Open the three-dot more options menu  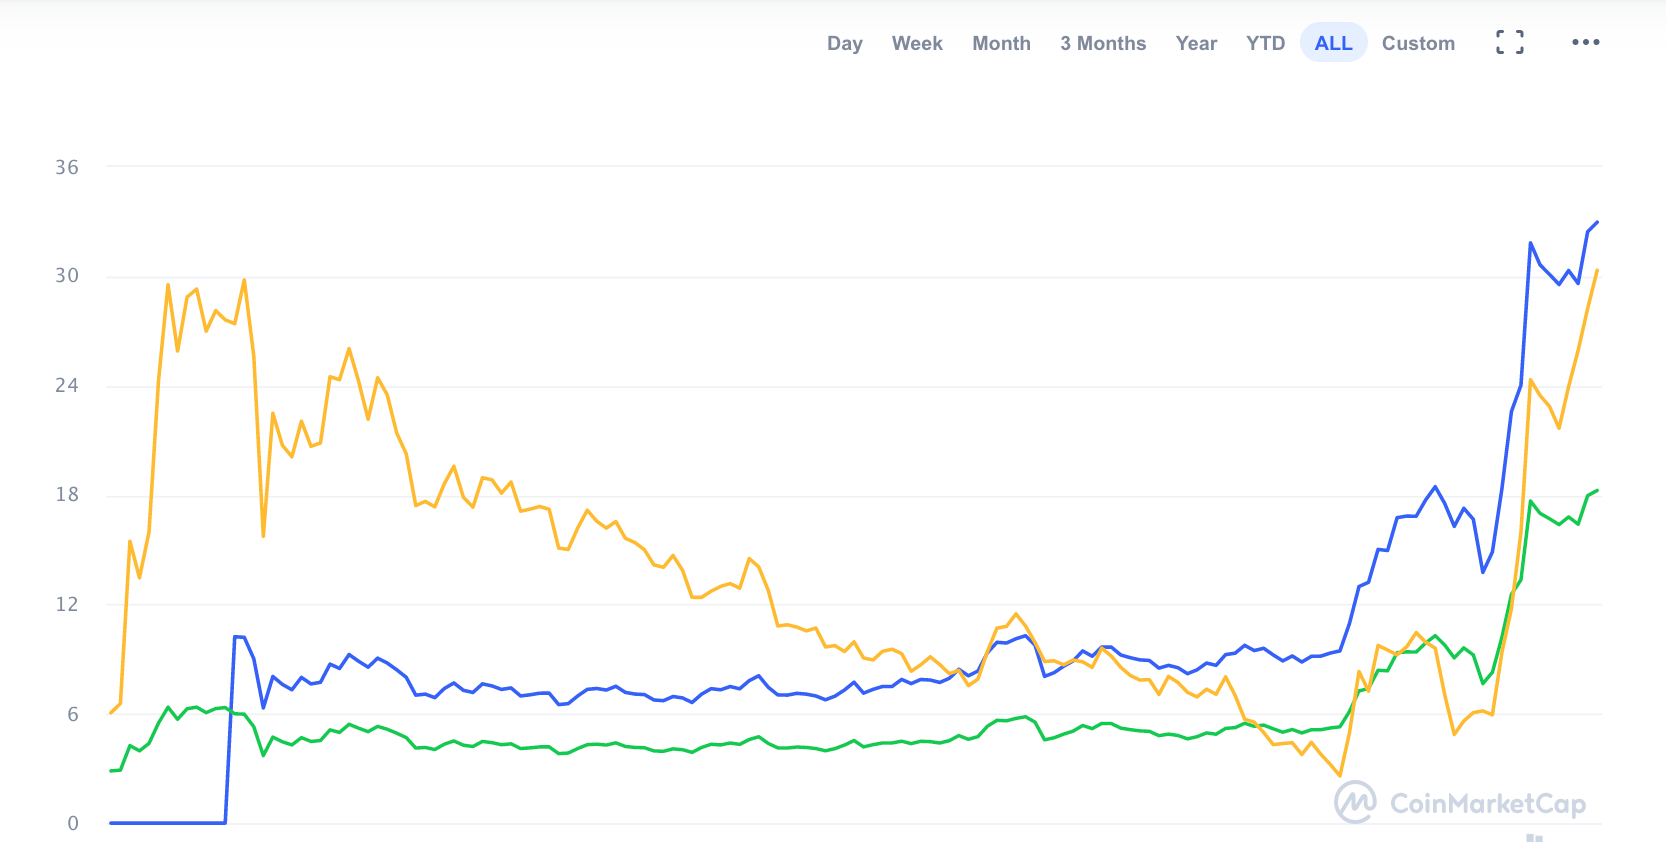(x=1585, y=42)
